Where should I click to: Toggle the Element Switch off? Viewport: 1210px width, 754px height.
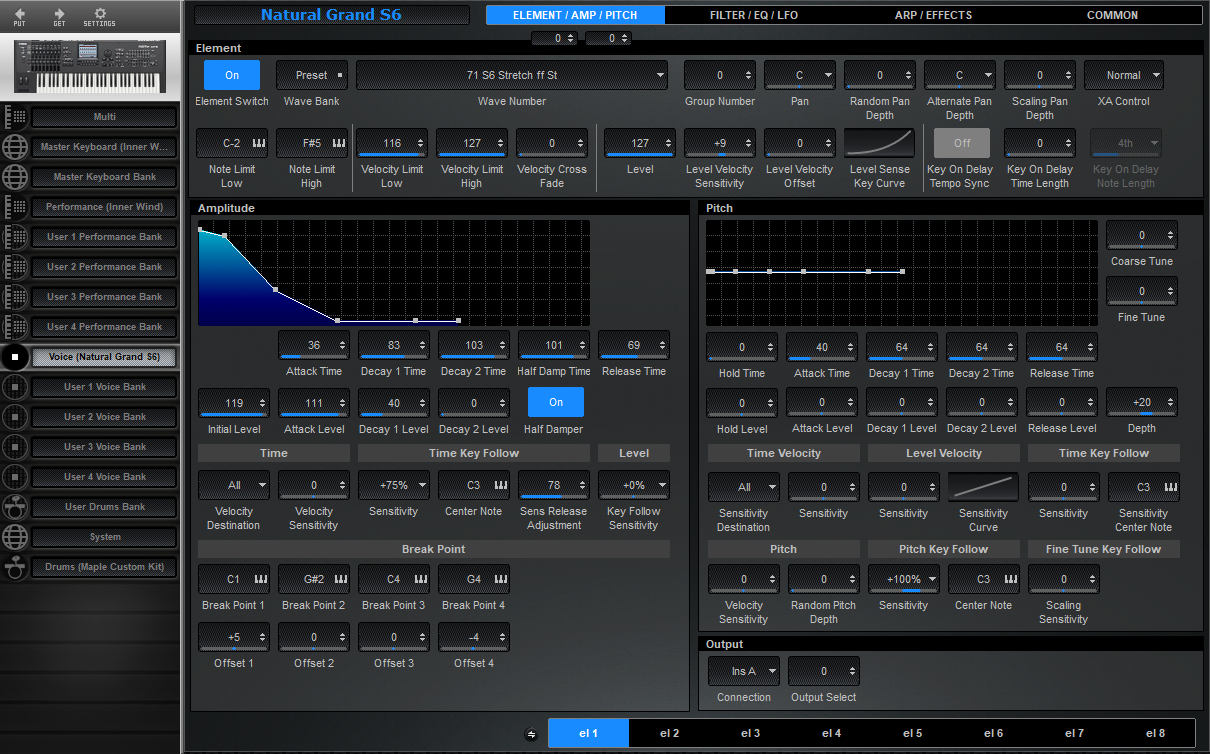pos(231,74)
